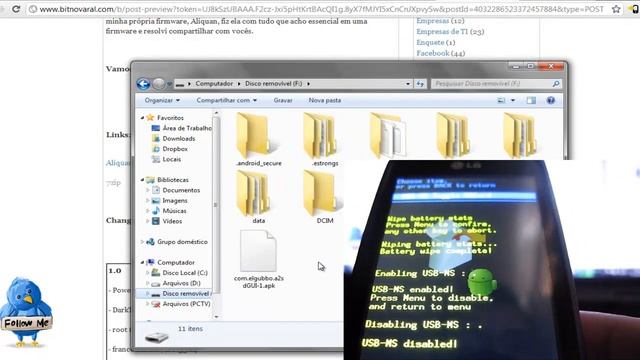640x360 pixels.
Task: Click the navigation pane scrollbar
Action: pyautogui.click(x=216, y=204)
